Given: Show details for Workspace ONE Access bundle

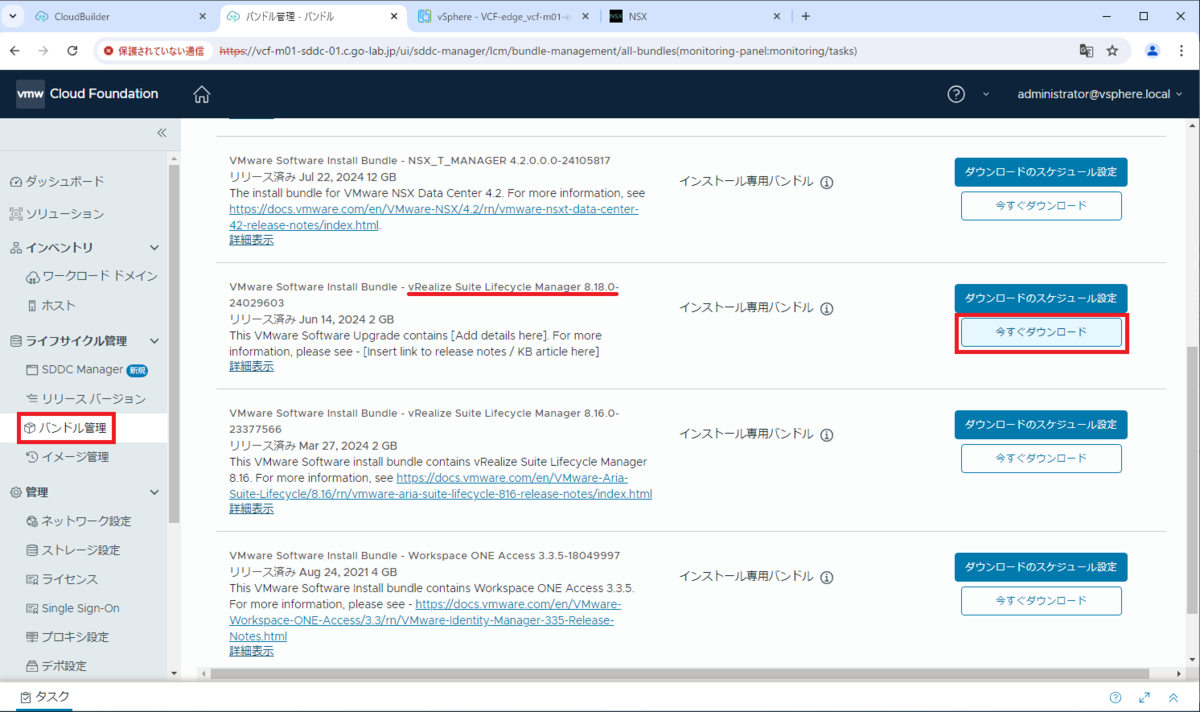Looking at the screenshot, I should click(251, 651).
